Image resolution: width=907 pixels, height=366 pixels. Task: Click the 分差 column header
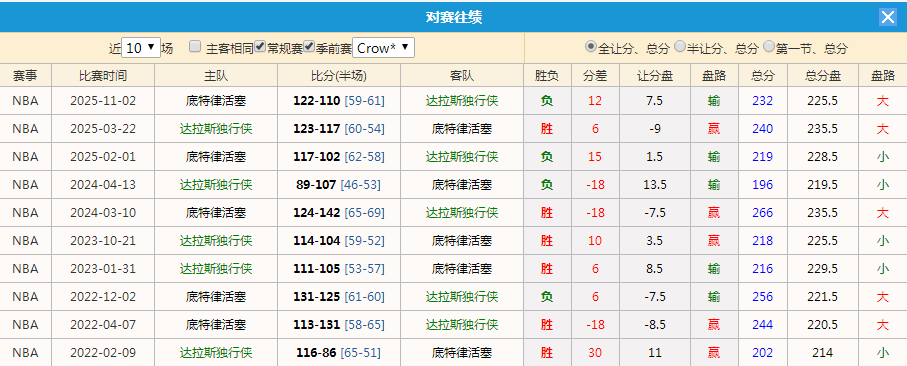tap(595, 75)
